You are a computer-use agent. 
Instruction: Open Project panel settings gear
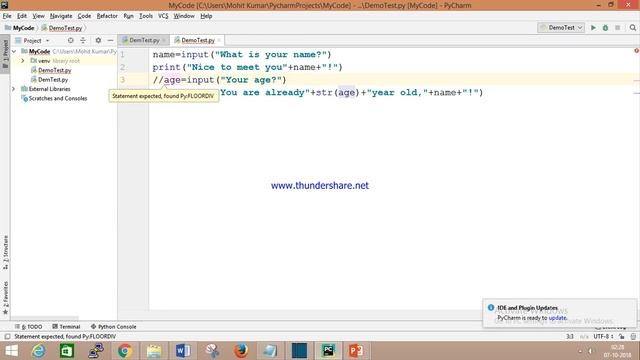(x=98, y=40)
